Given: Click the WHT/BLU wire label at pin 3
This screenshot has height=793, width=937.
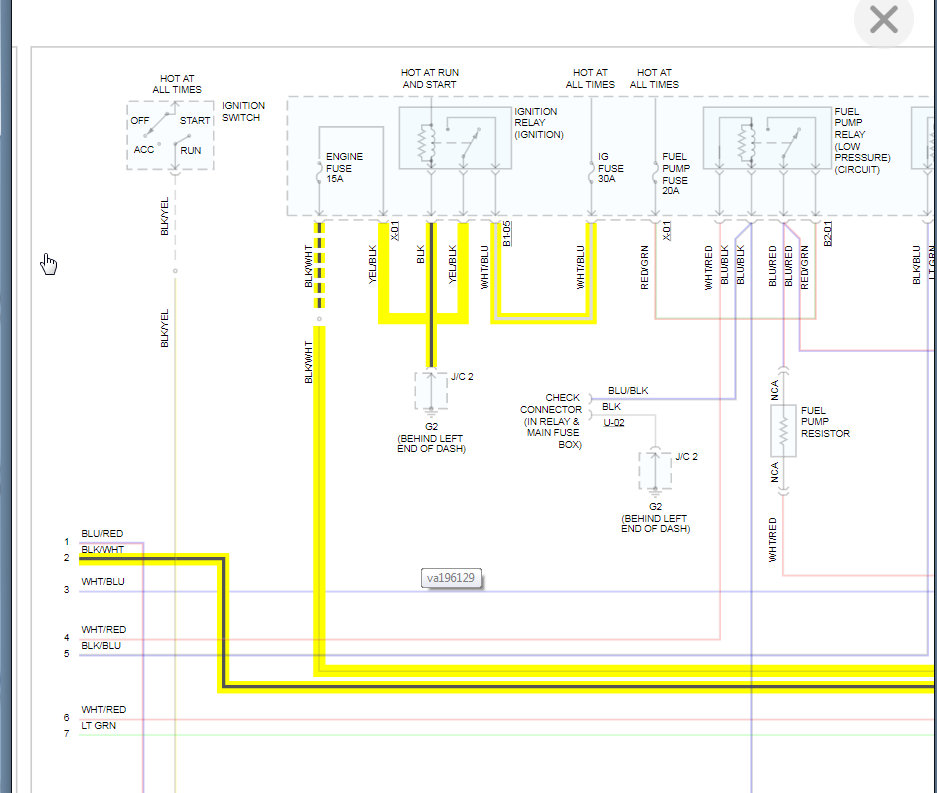Looking at the screenshot, I should (103, 581).
